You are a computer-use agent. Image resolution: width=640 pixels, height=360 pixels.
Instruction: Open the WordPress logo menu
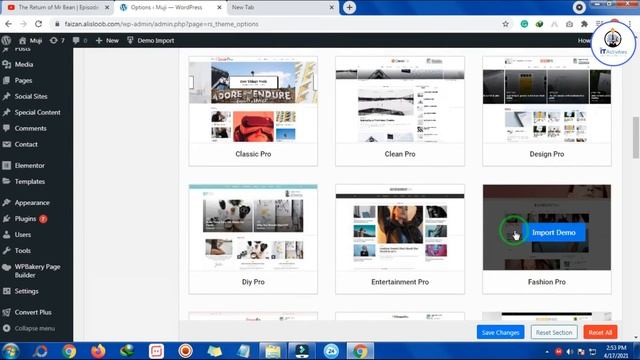click(6, 40)
